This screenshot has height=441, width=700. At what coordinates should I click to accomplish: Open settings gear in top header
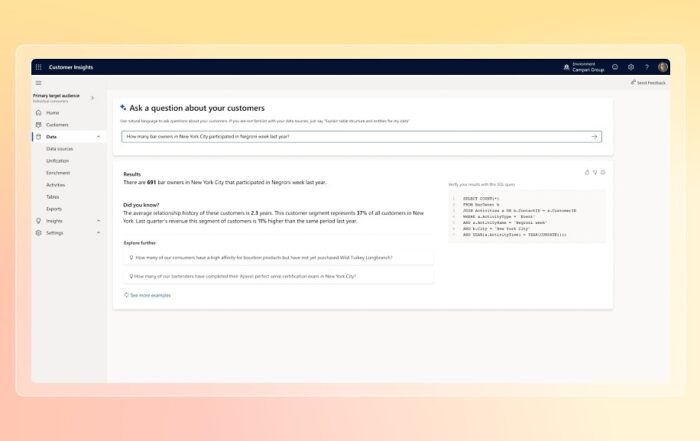pos(631,67)
